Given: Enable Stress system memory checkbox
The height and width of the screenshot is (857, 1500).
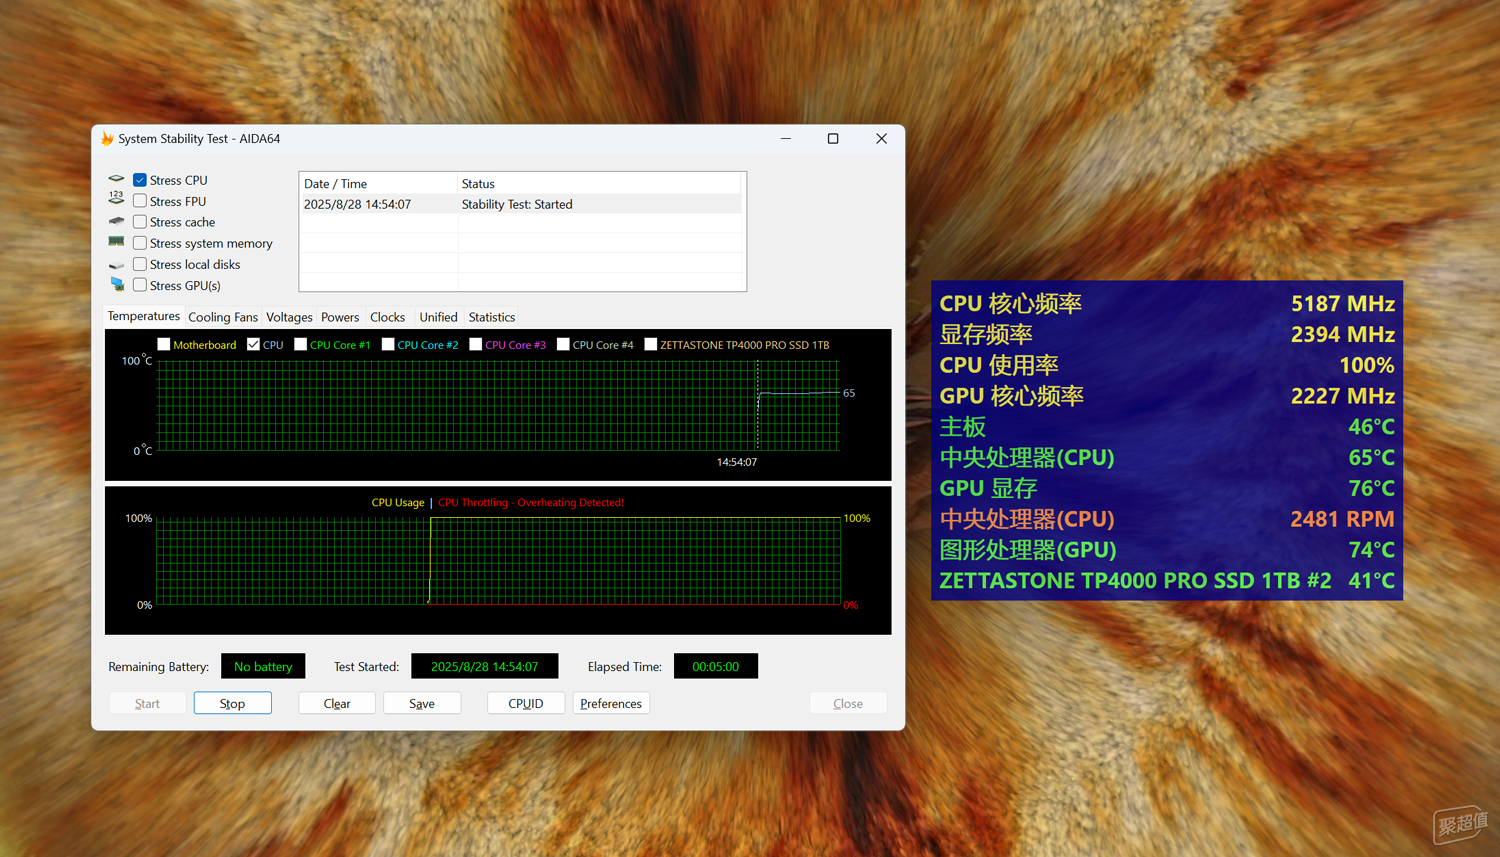Looking at the screenshot, I should [x=140, y=243].
